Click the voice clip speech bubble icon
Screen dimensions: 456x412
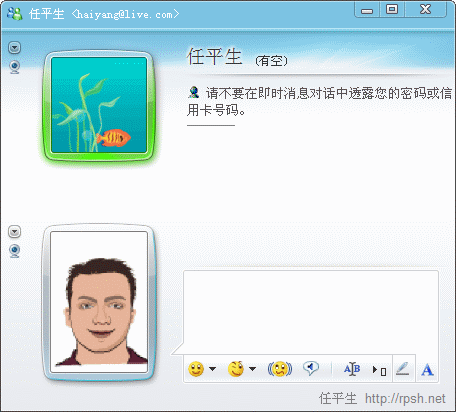tap(311, 369)
